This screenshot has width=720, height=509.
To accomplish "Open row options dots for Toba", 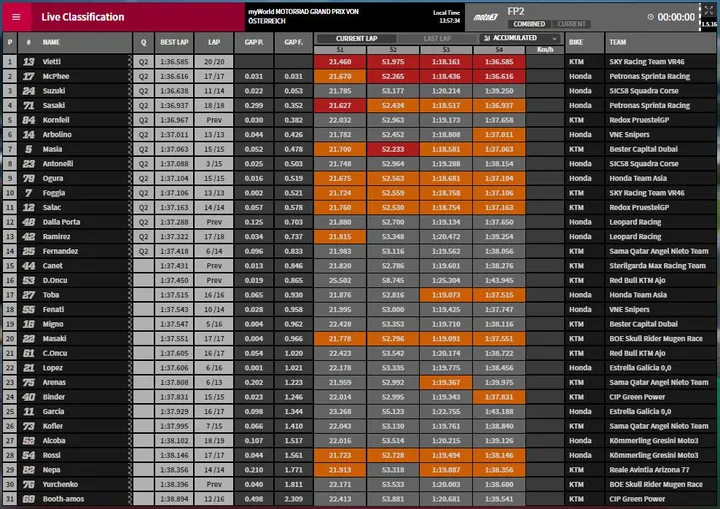I will point(129,295).
